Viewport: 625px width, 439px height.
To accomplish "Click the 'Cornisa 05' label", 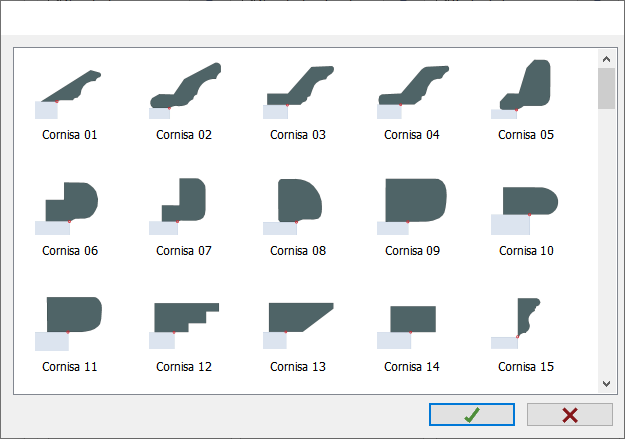I will point(526,135).
